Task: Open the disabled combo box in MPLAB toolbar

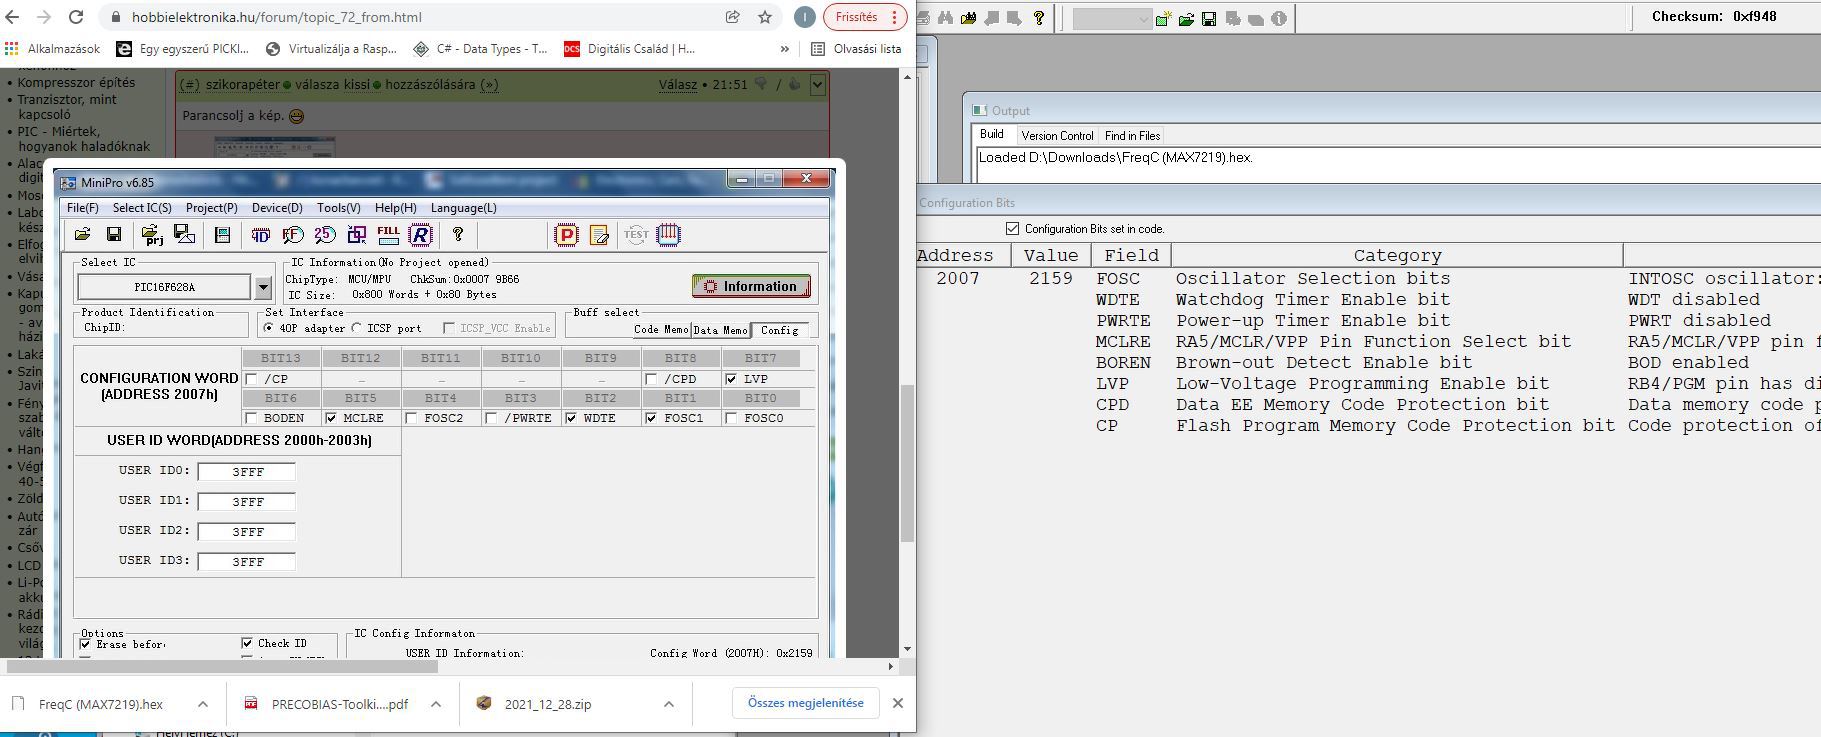Action: [x=1113, y=18]
